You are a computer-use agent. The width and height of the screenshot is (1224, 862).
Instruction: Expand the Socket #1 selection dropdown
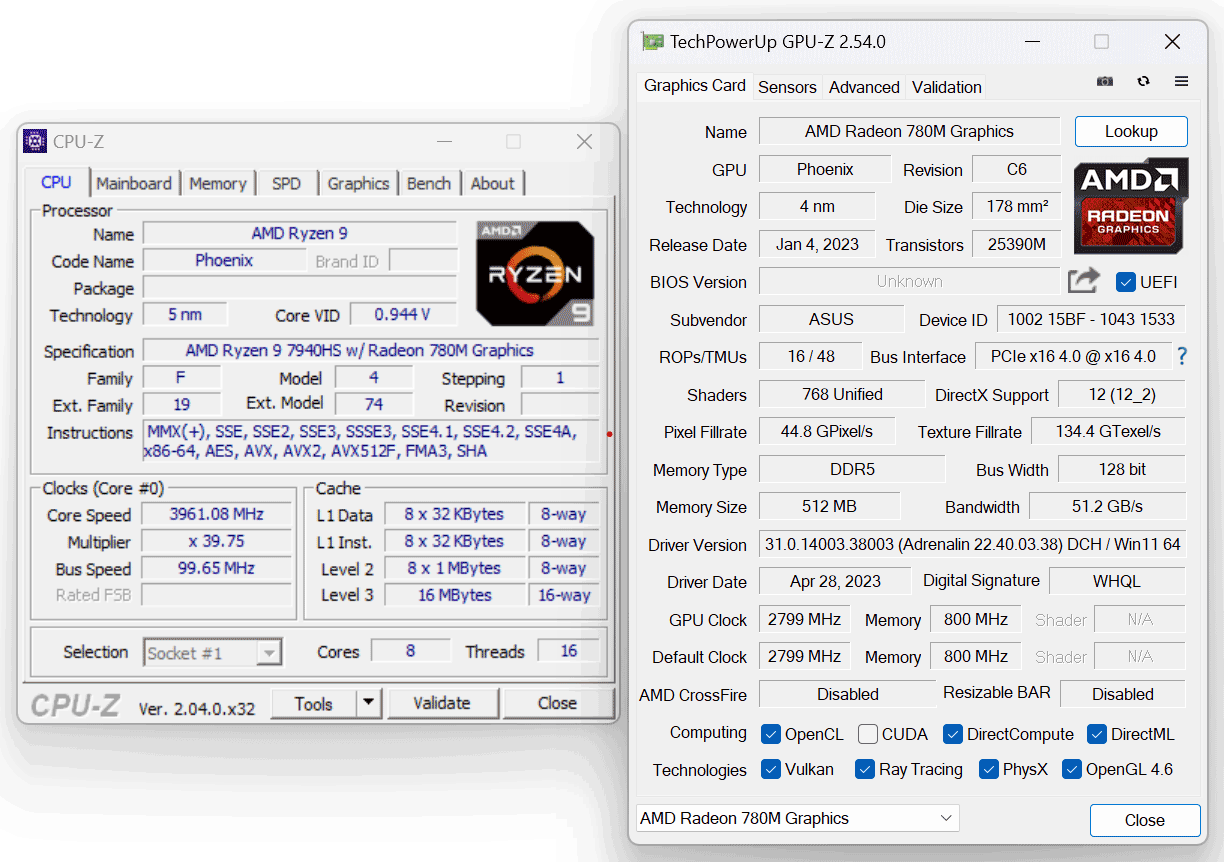[268, 652]
